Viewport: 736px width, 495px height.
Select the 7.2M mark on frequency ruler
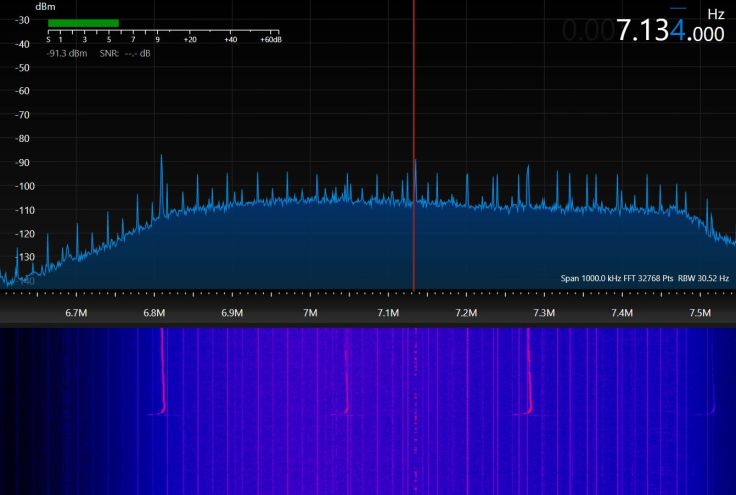466,314
